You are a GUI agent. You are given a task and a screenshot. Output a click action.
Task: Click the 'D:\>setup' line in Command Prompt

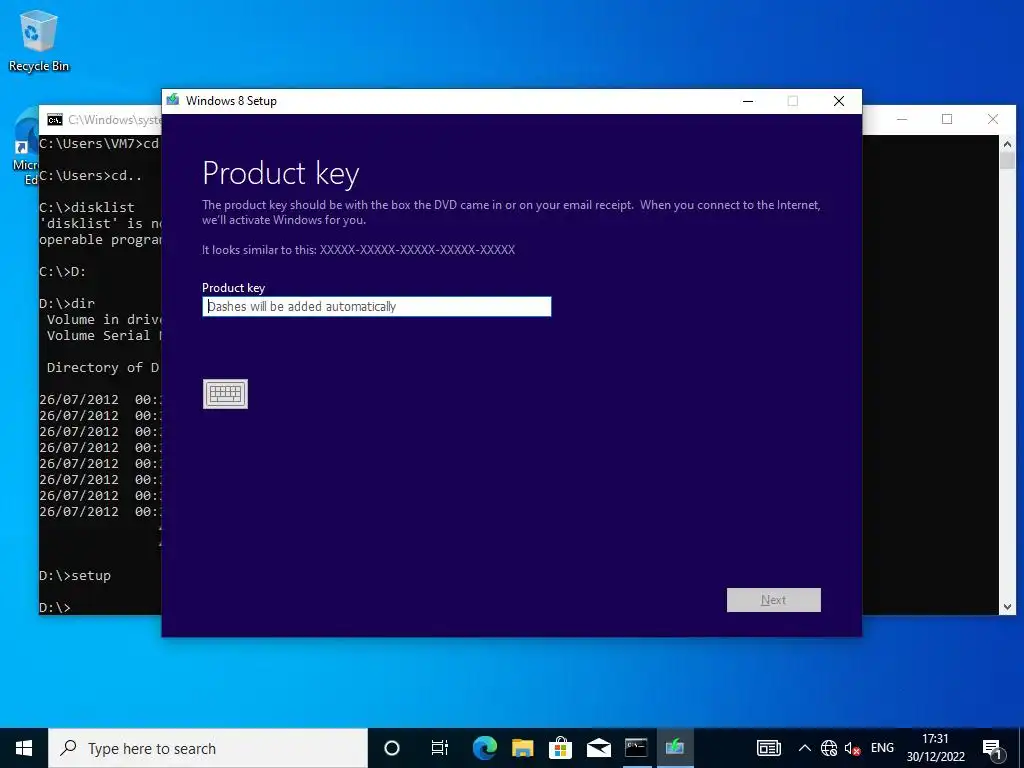click(74, 575)
